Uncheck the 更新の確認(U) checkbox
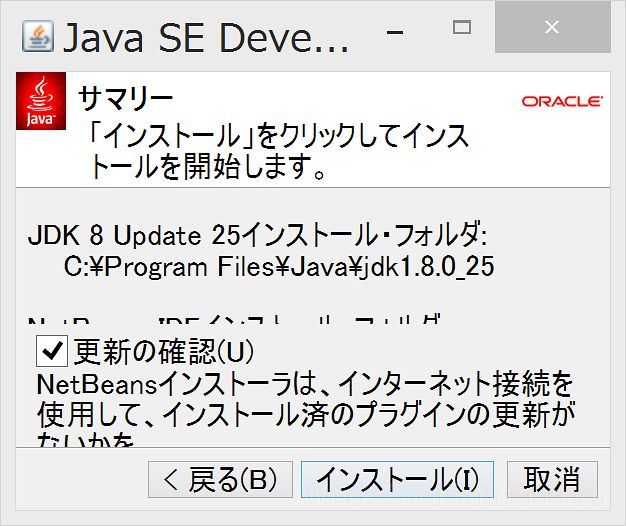The height and width of the screenshot is (526, 626). (52, 351)
